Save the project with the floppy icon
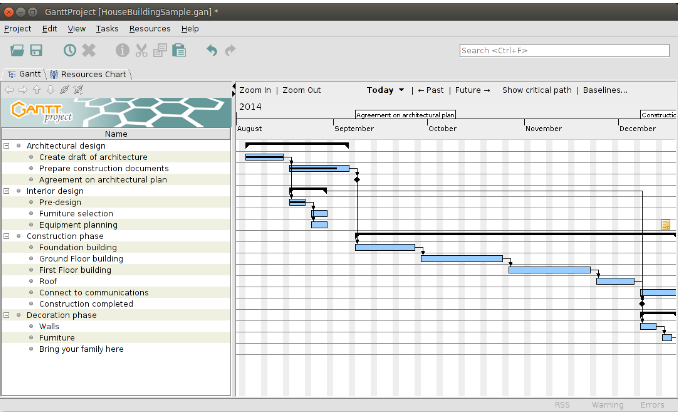678x412 pixels. 36,50
